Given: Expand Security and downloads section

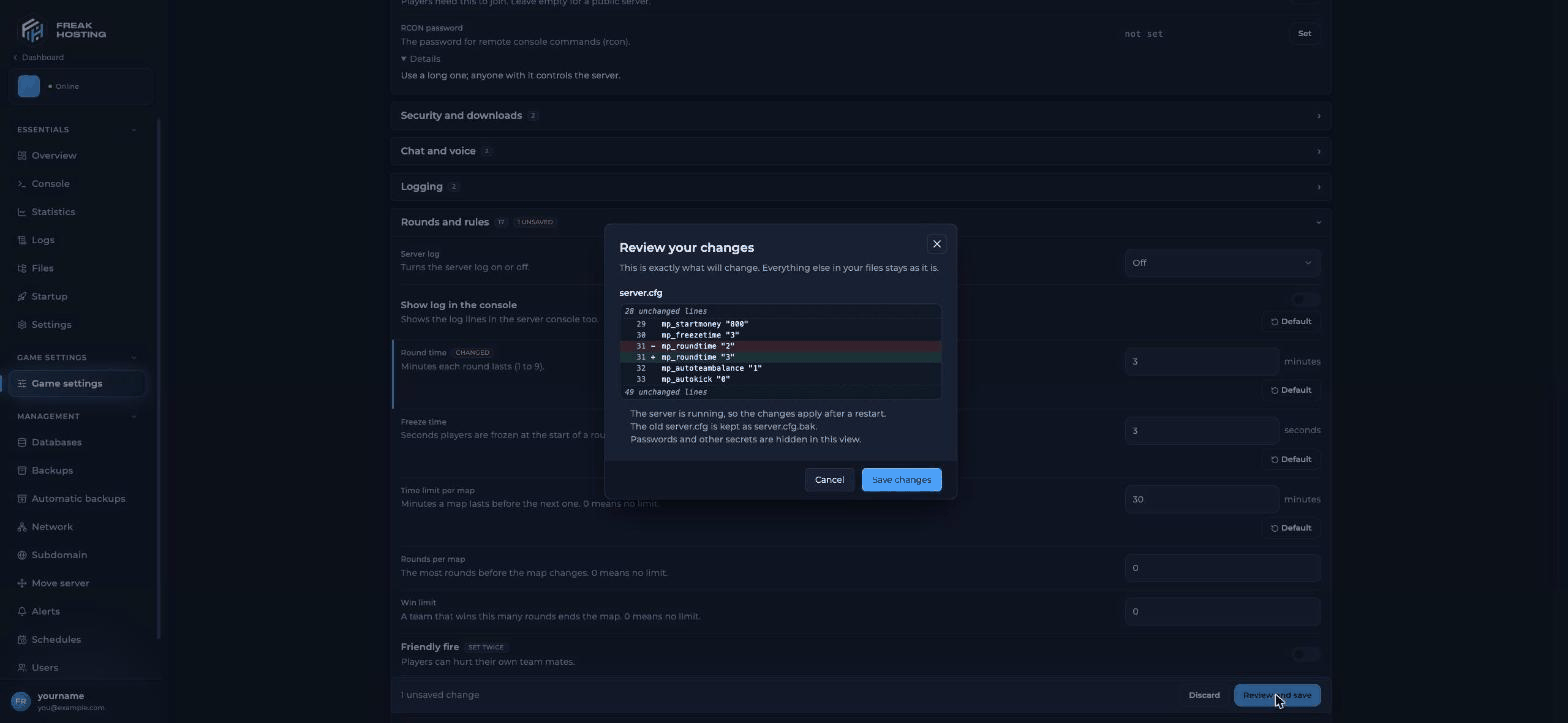Looking at the screenshot, I should (861, 116).
